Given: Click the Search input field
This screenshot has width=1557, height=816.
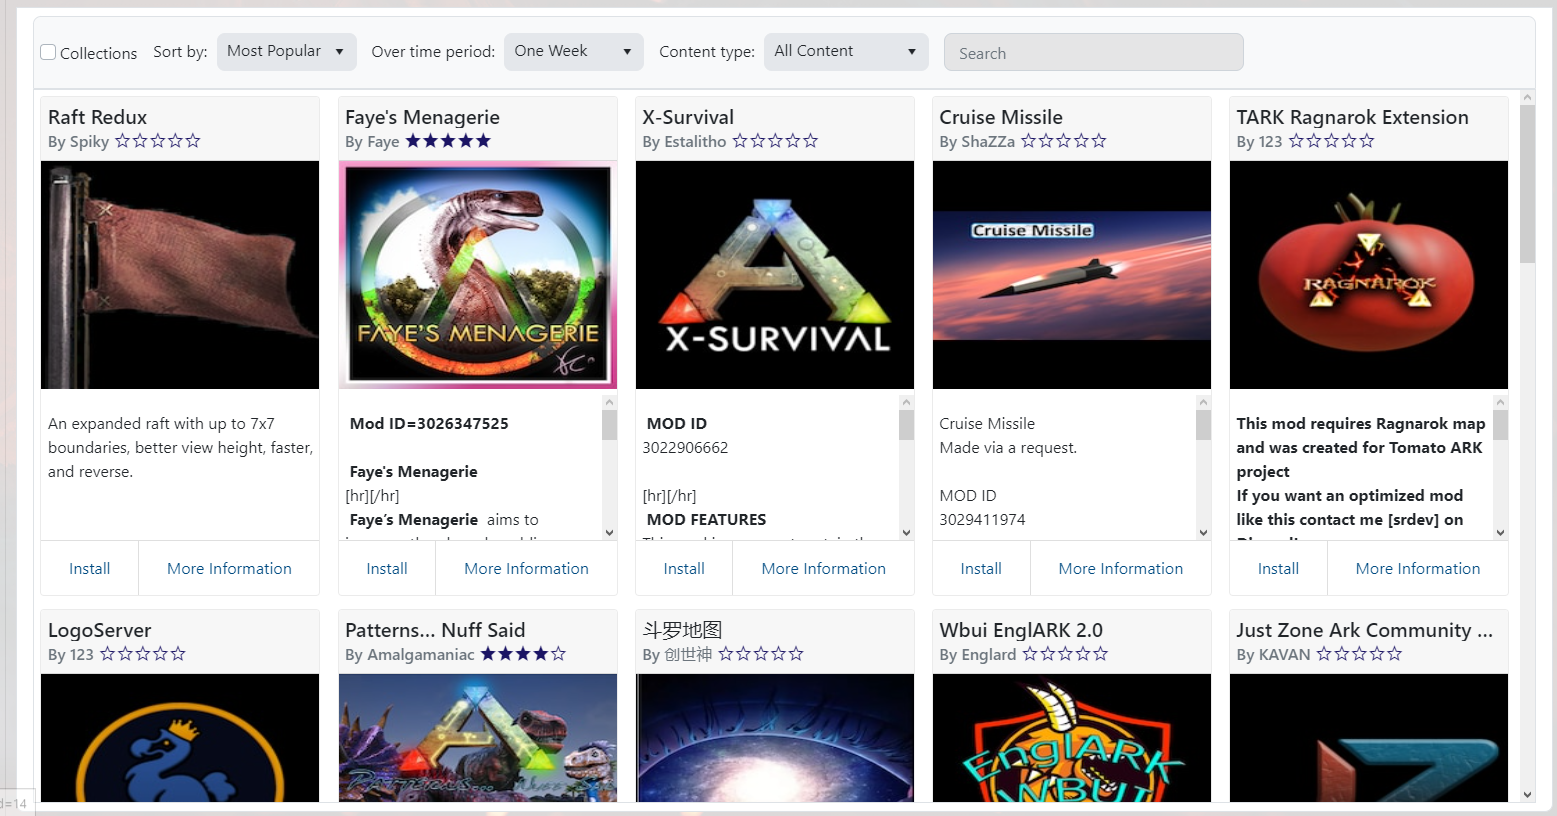Looking at the screenshot, I should point(1093,53).
